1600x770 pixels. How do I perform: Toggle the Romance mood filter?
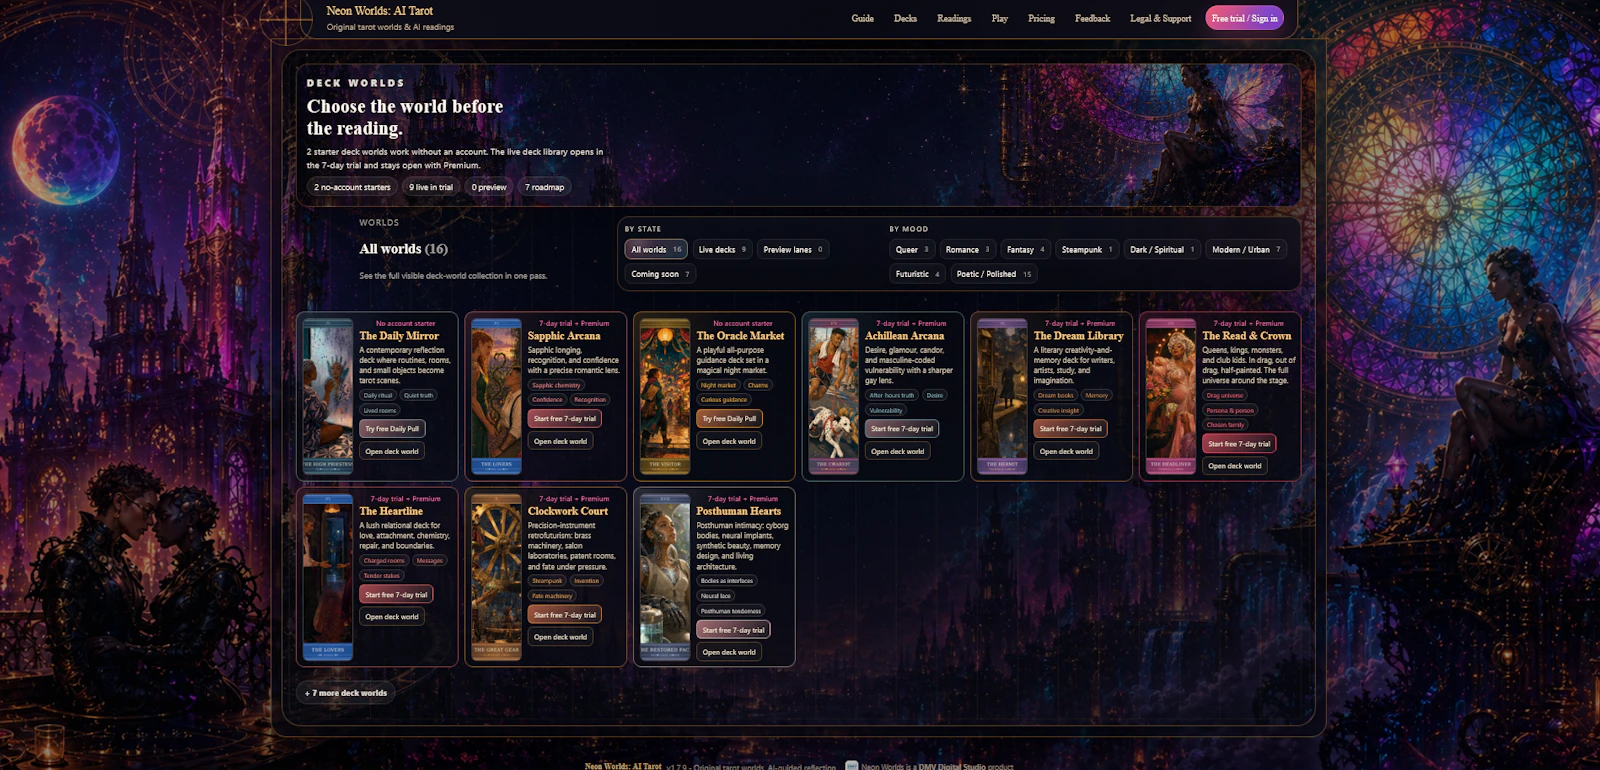coord(967,249)
